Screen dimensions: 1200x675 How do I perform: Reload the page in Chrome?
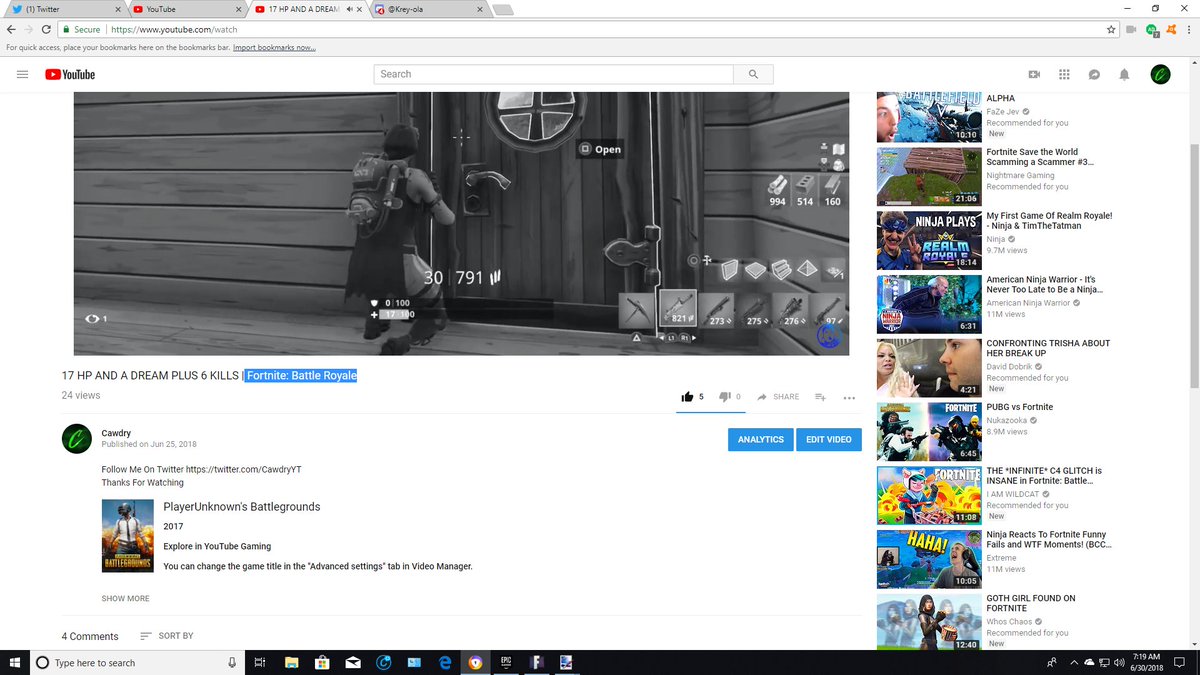46,30
